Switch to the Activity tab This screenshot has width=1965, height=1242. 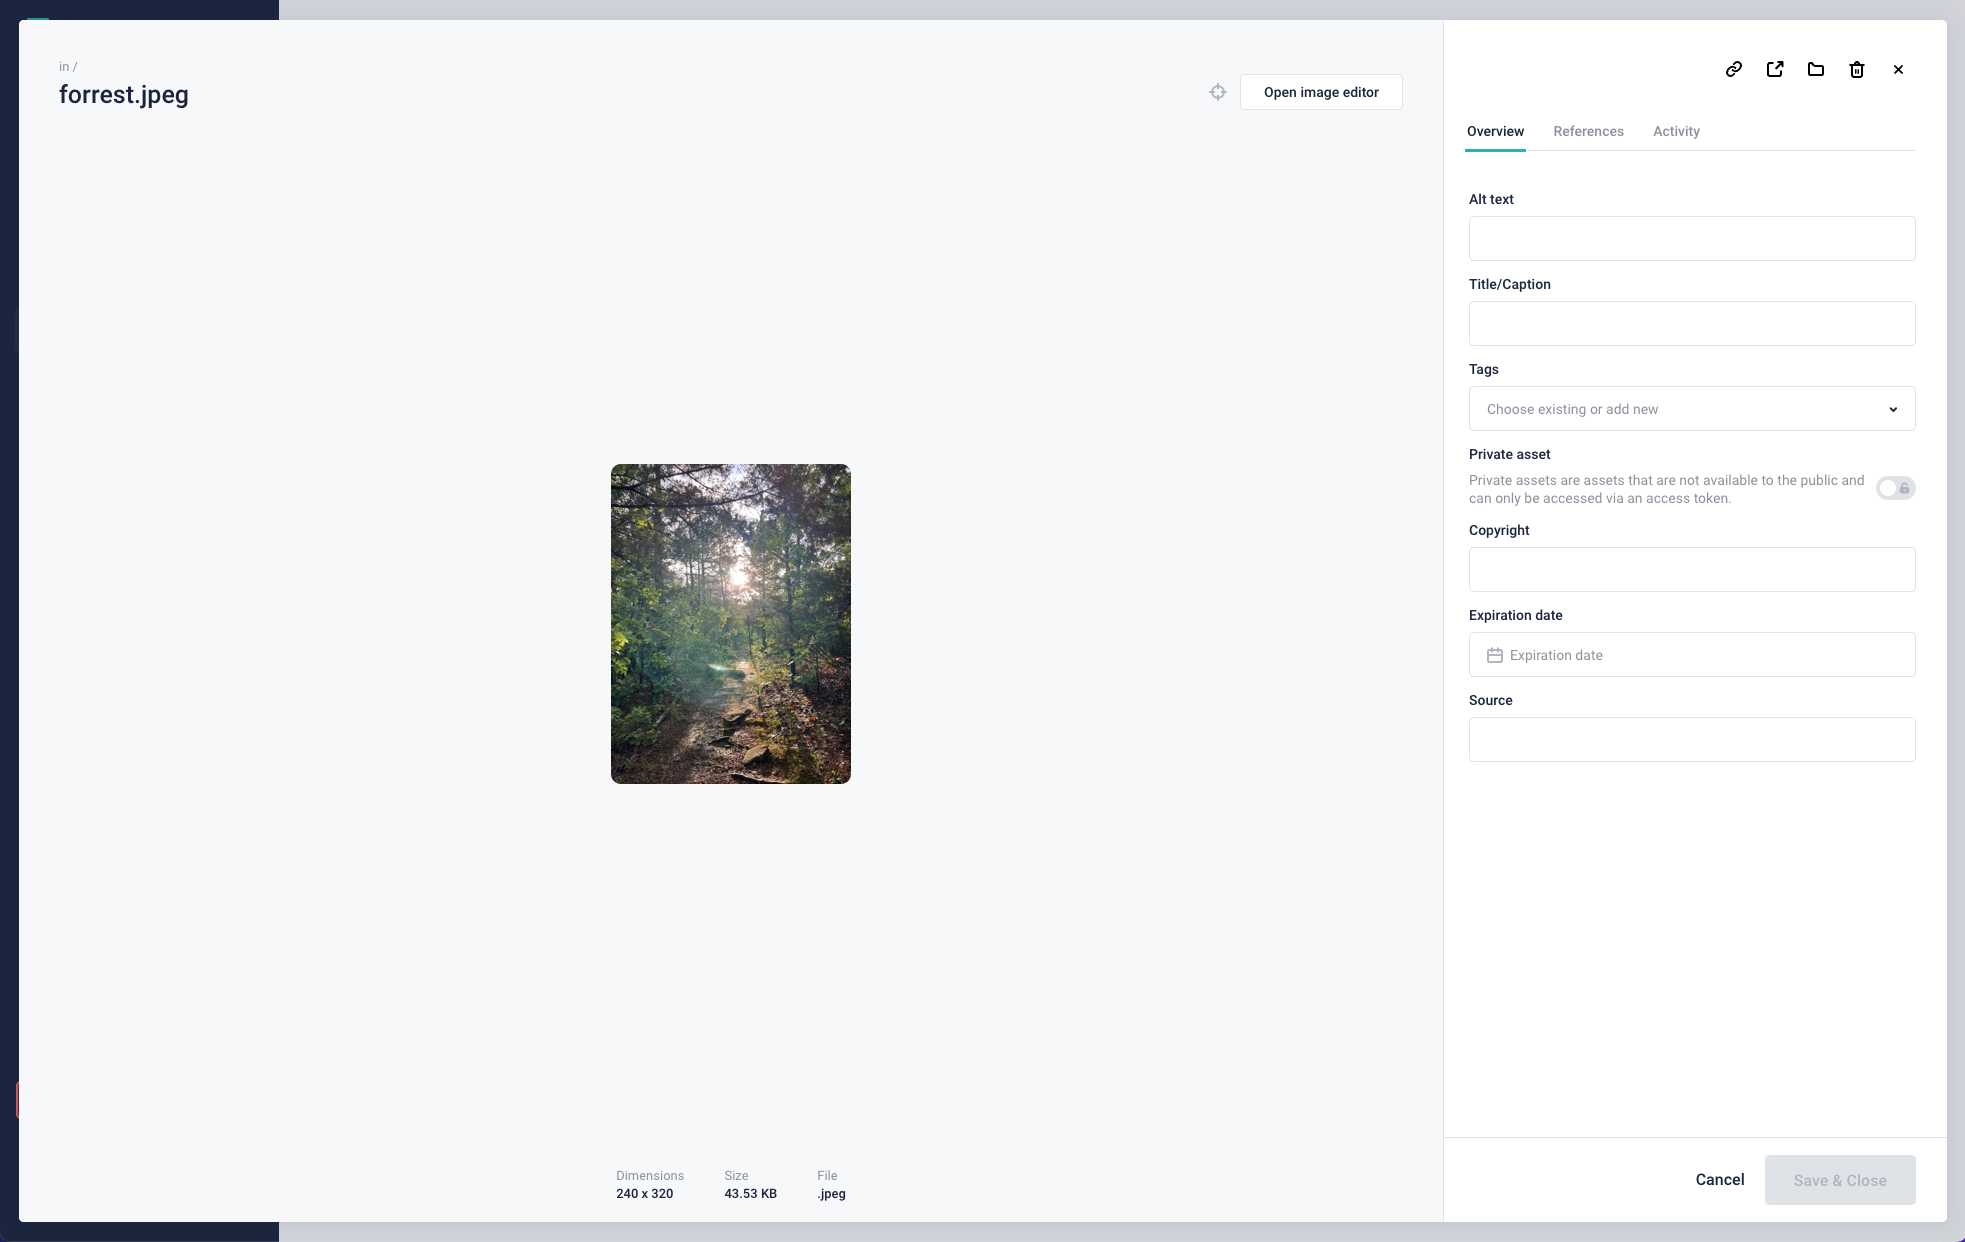[x=1676, y=131]
